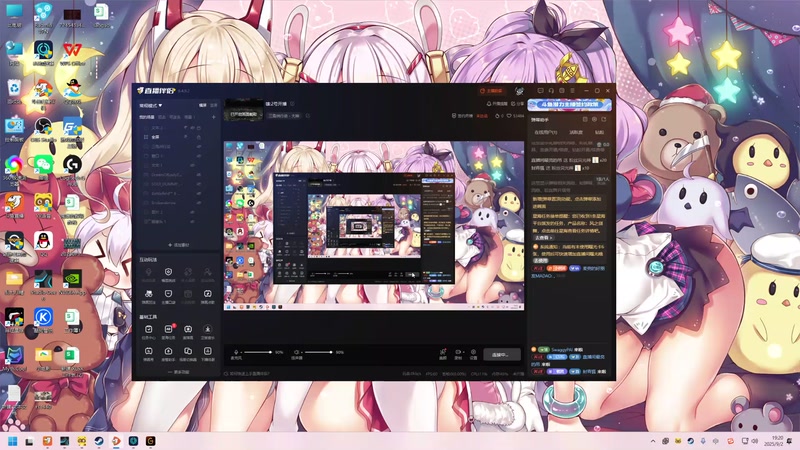
Task: Click the 开播提醒 bell option
Action: (x=496, y=104)
